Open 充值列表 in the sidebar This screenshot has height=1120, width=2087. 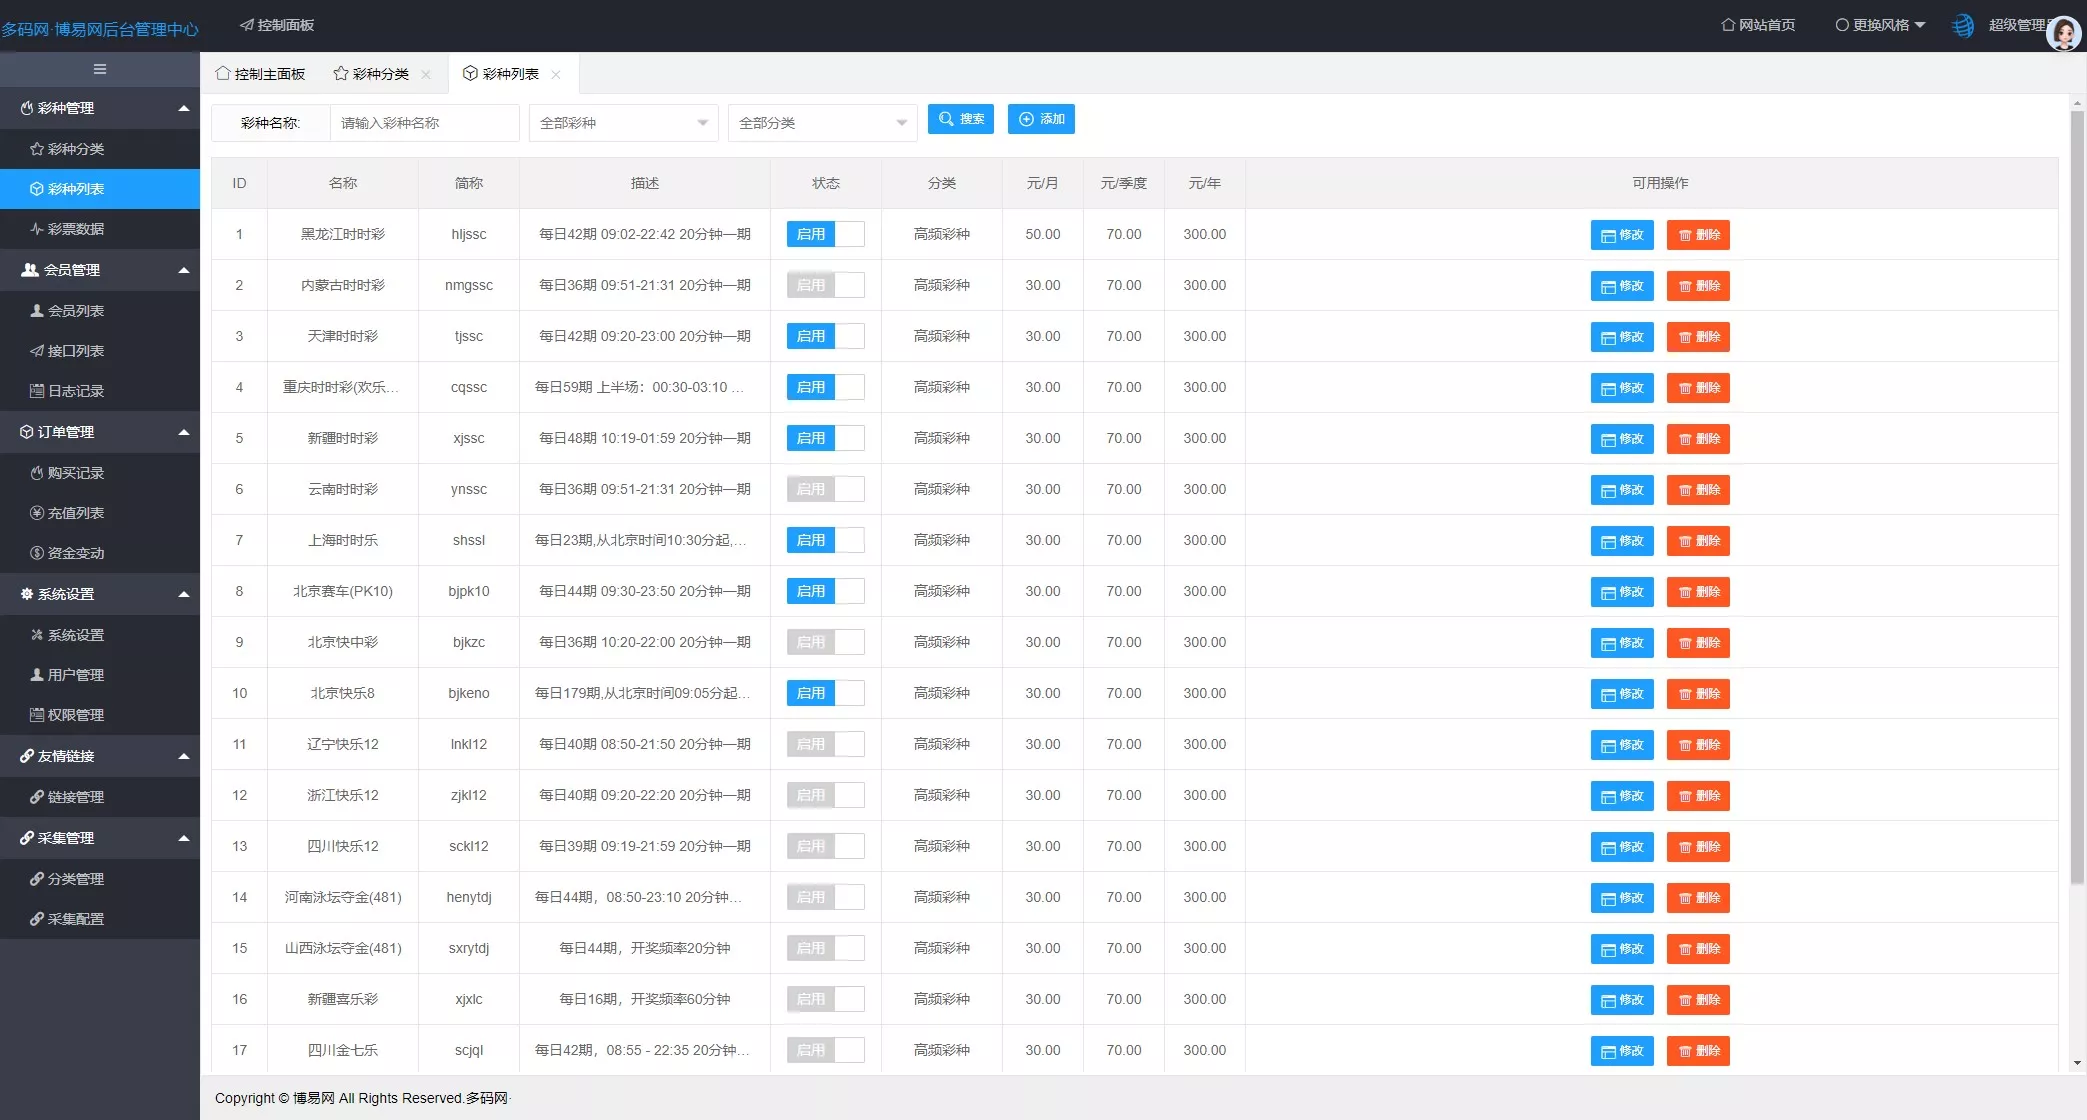[76, 513]
